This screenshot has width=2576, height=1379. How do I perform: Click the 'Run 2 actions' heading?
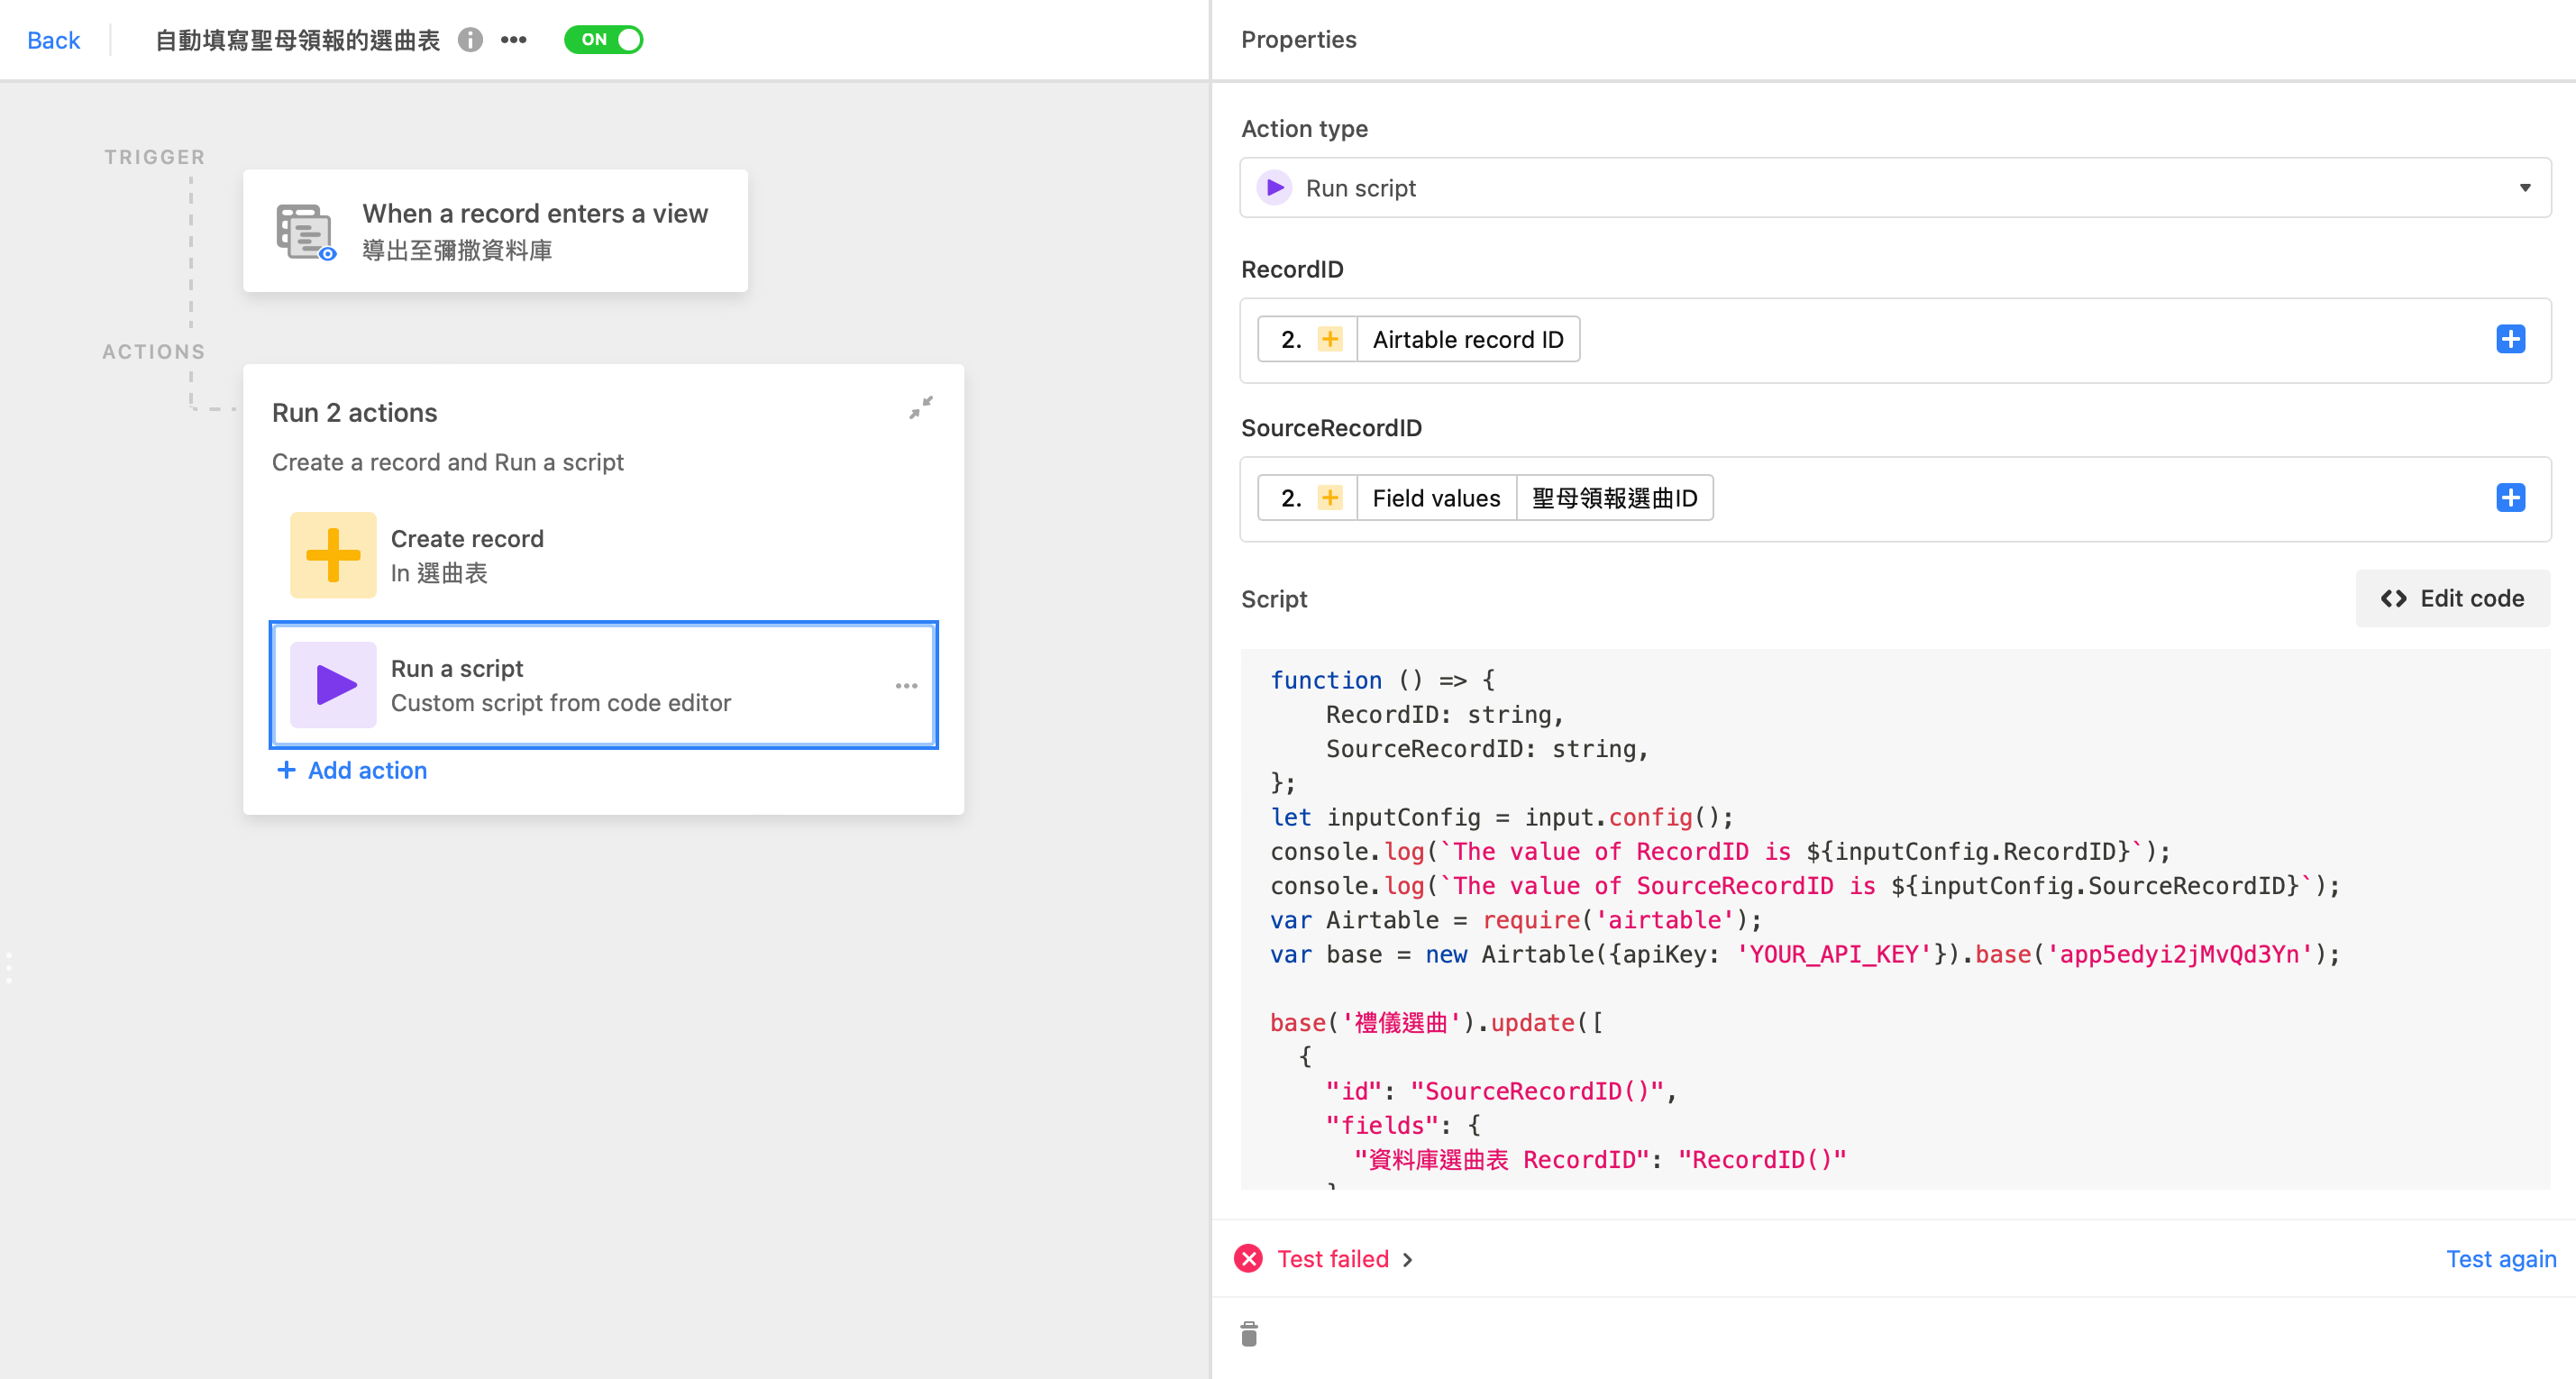point(354,413)
